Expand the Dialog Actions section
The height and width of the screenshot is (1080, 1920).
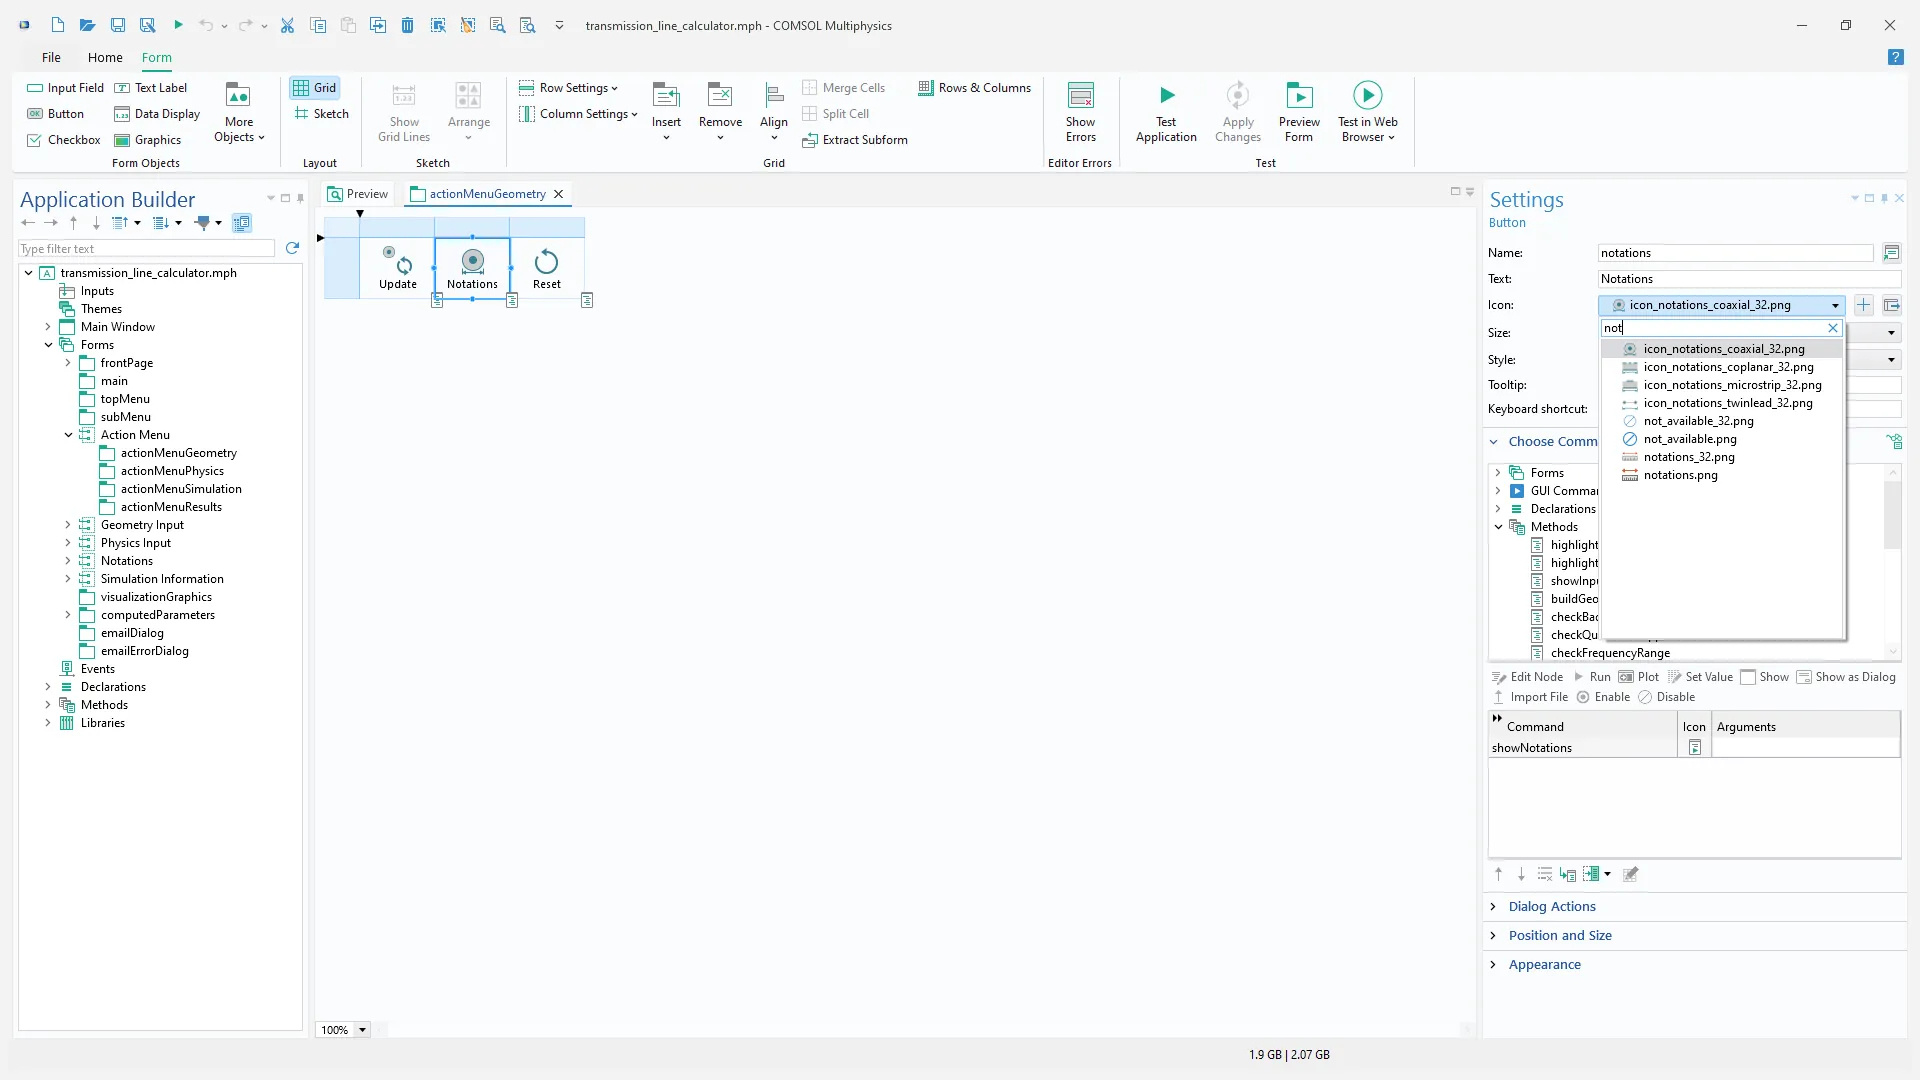(1552, 907)
